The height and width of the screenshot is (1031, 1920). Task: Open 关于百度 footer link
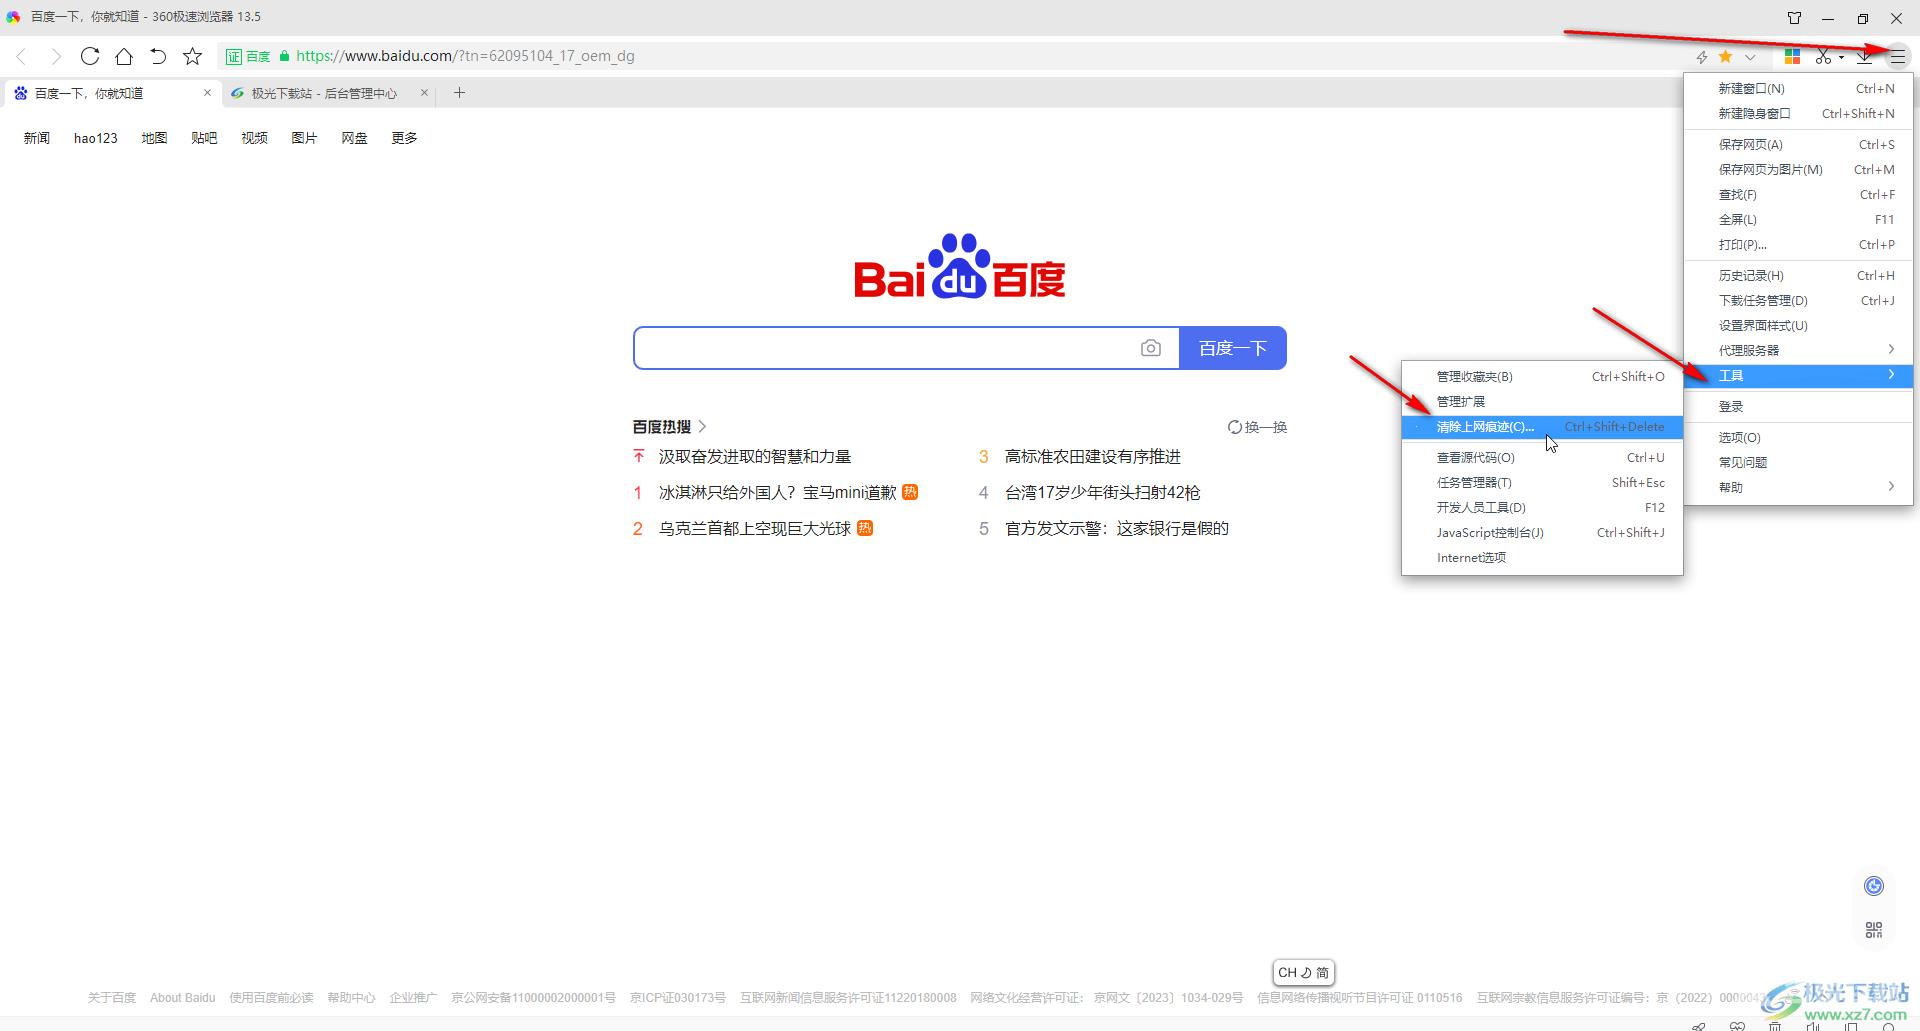tap(111, 998)
